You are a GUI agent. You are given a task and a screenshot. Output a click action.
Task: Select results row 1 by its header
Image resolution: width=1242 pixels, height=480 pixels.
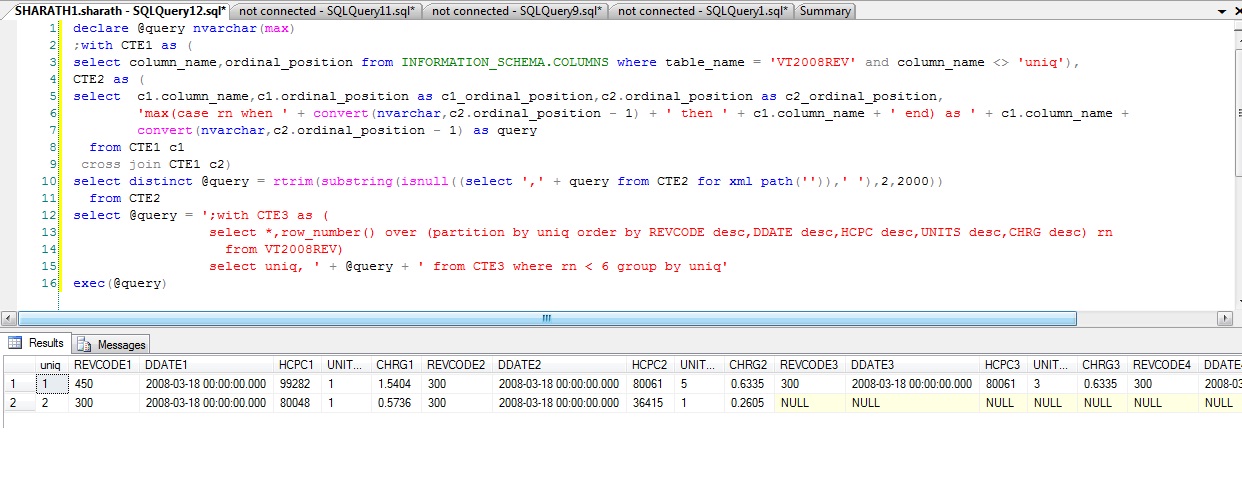coord(18,384)
